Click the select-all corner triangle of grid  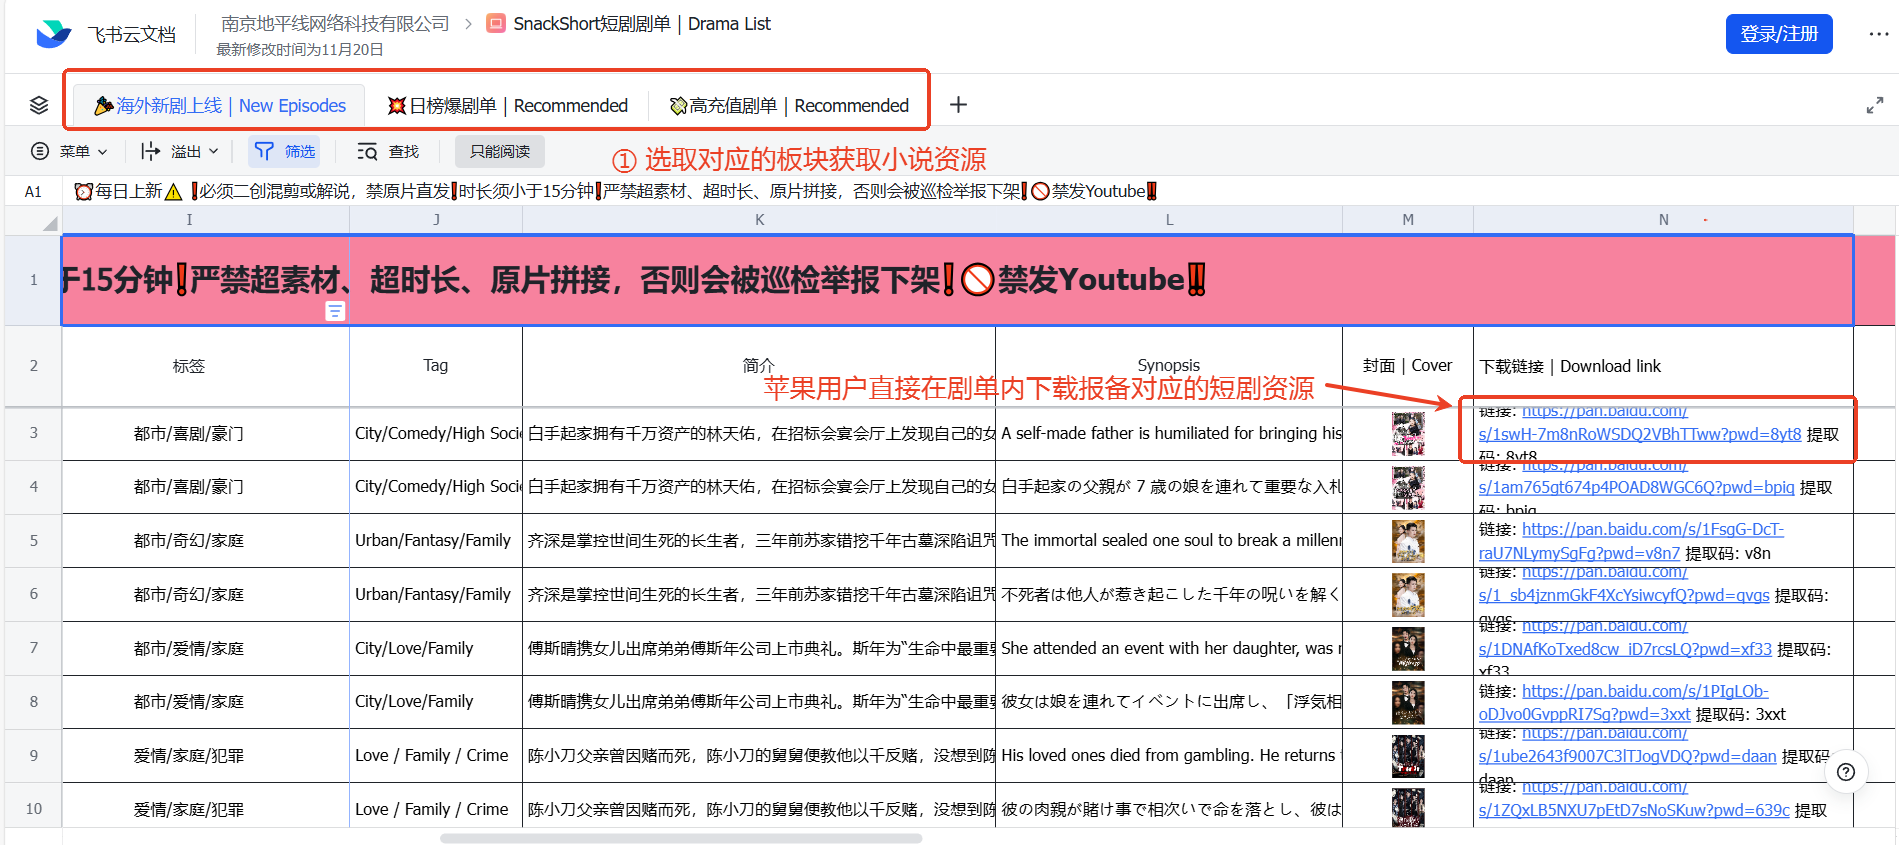point(49,223)
